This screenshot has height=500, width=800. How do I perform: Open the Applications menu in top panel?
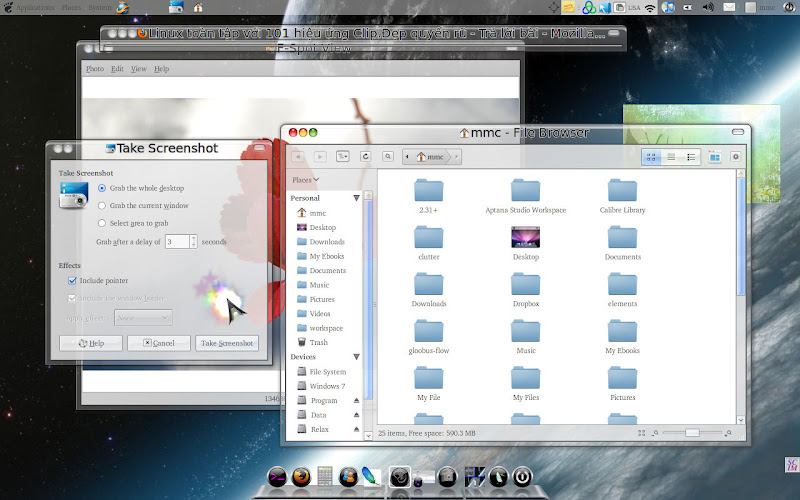35,7
